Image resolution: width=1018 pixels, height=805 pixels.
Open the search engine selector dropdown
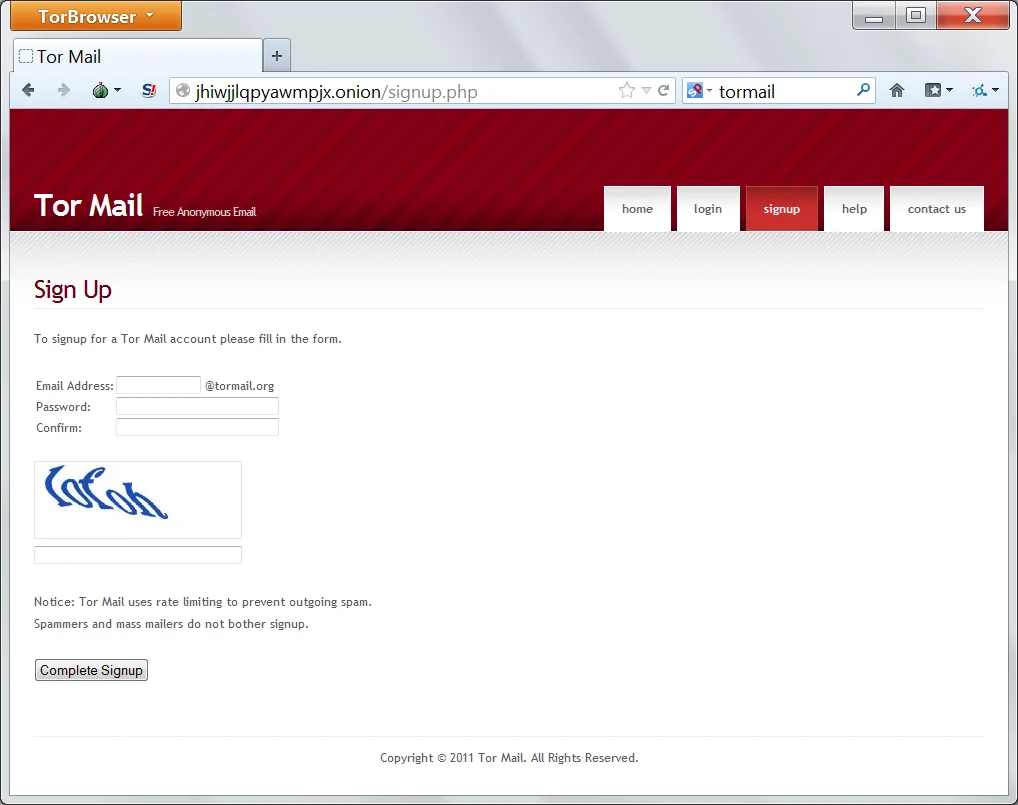(699, 91)
